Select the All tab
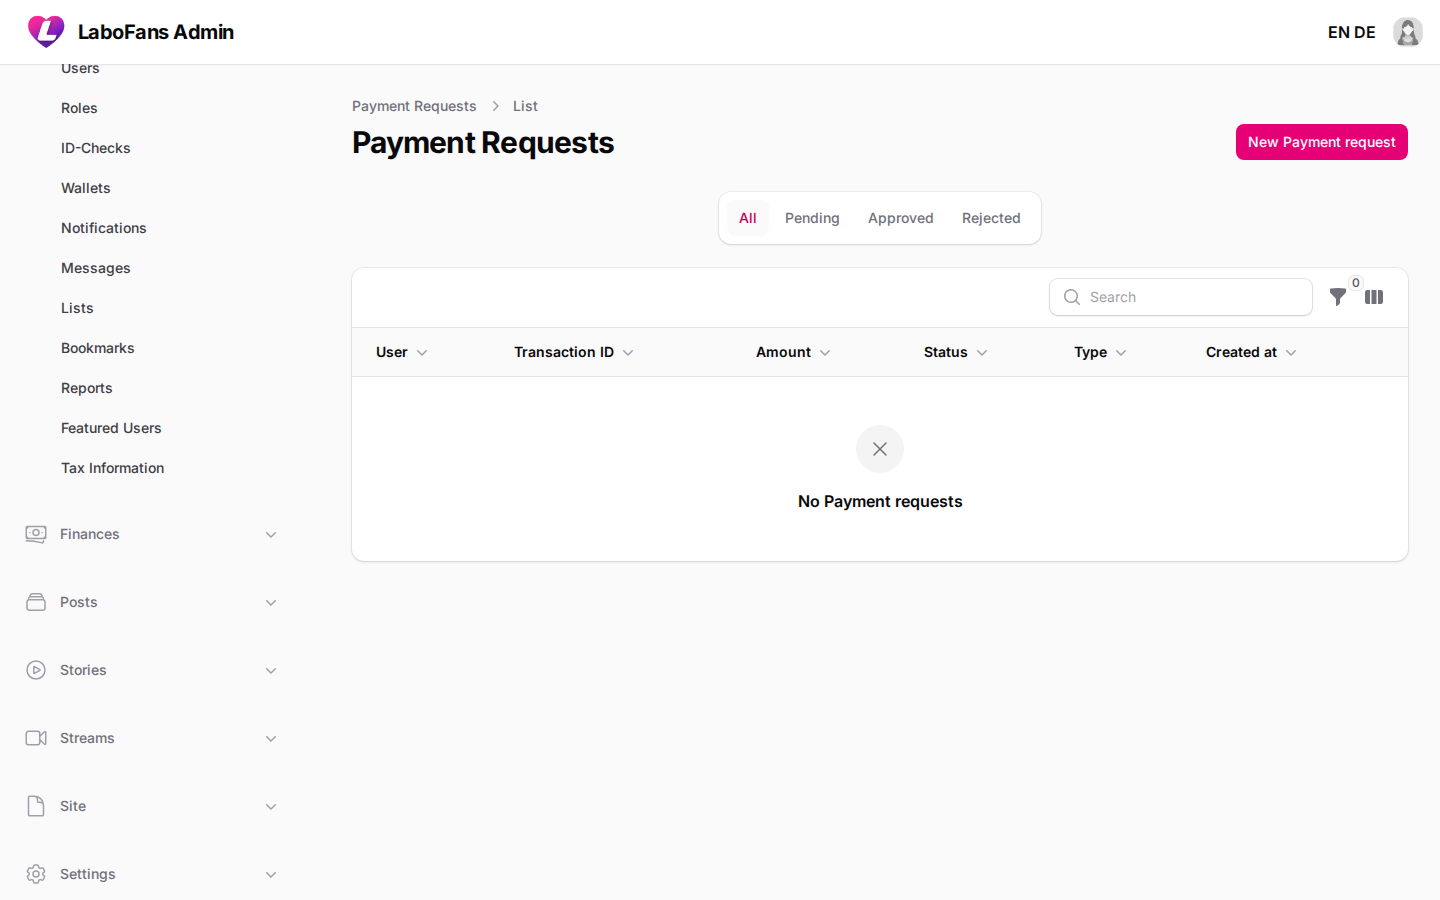Image resolution: width=1440 pixels, height=900 pixels. 748,218
